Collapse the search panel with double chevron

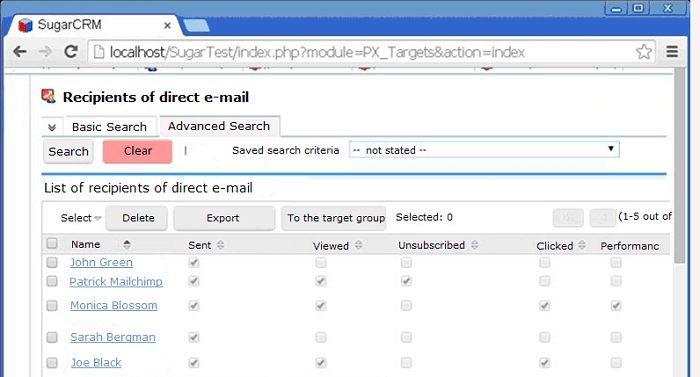pos(52,127)
